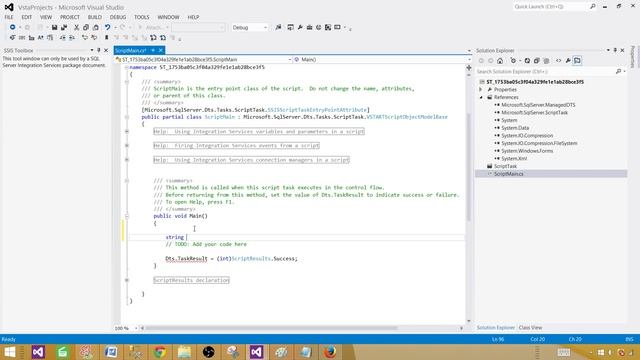Click Collapse All icon in Solution Explorer
The image size is (640, 360).
(x=537, y=61)
